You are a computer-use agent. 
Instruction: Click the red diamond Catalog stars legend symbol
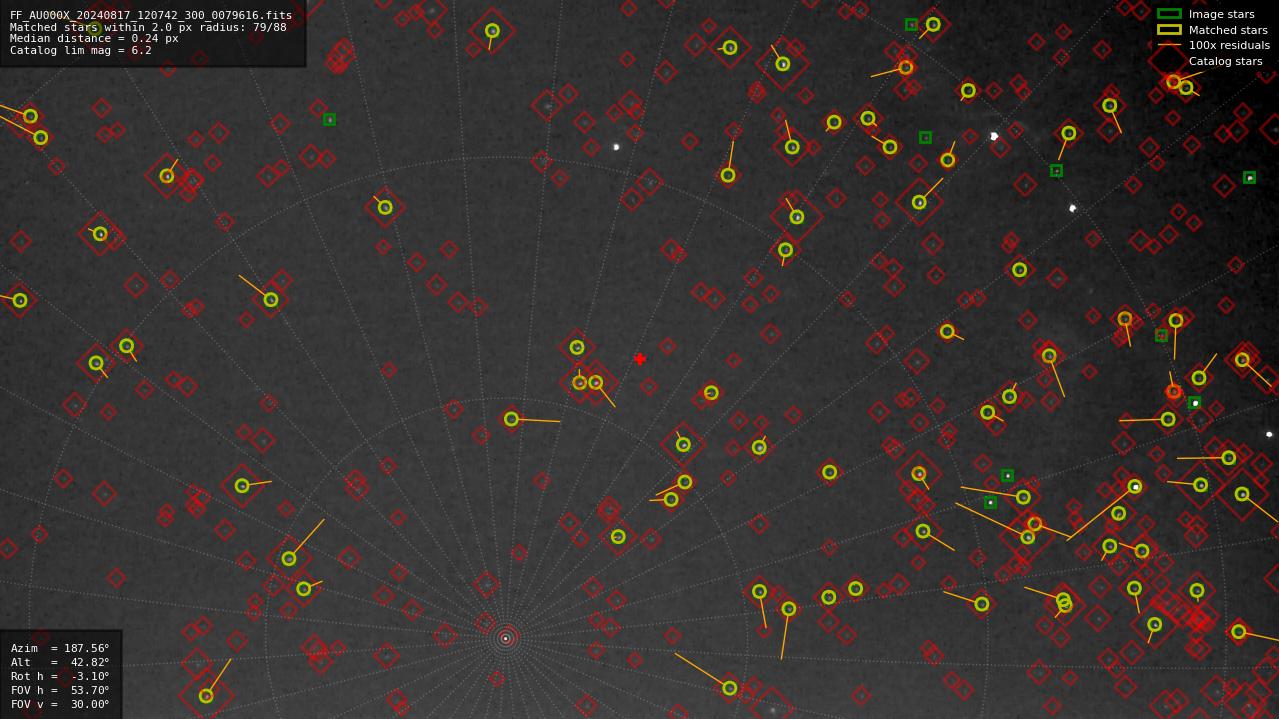click(x=1169, y=61)
